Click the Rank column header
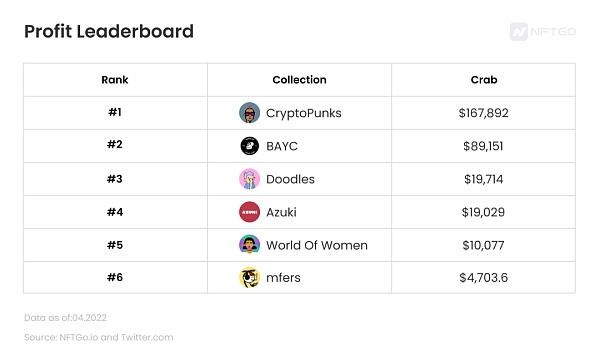Image resolution: width=600 pixels, height=363 pixels. (115, 80)
